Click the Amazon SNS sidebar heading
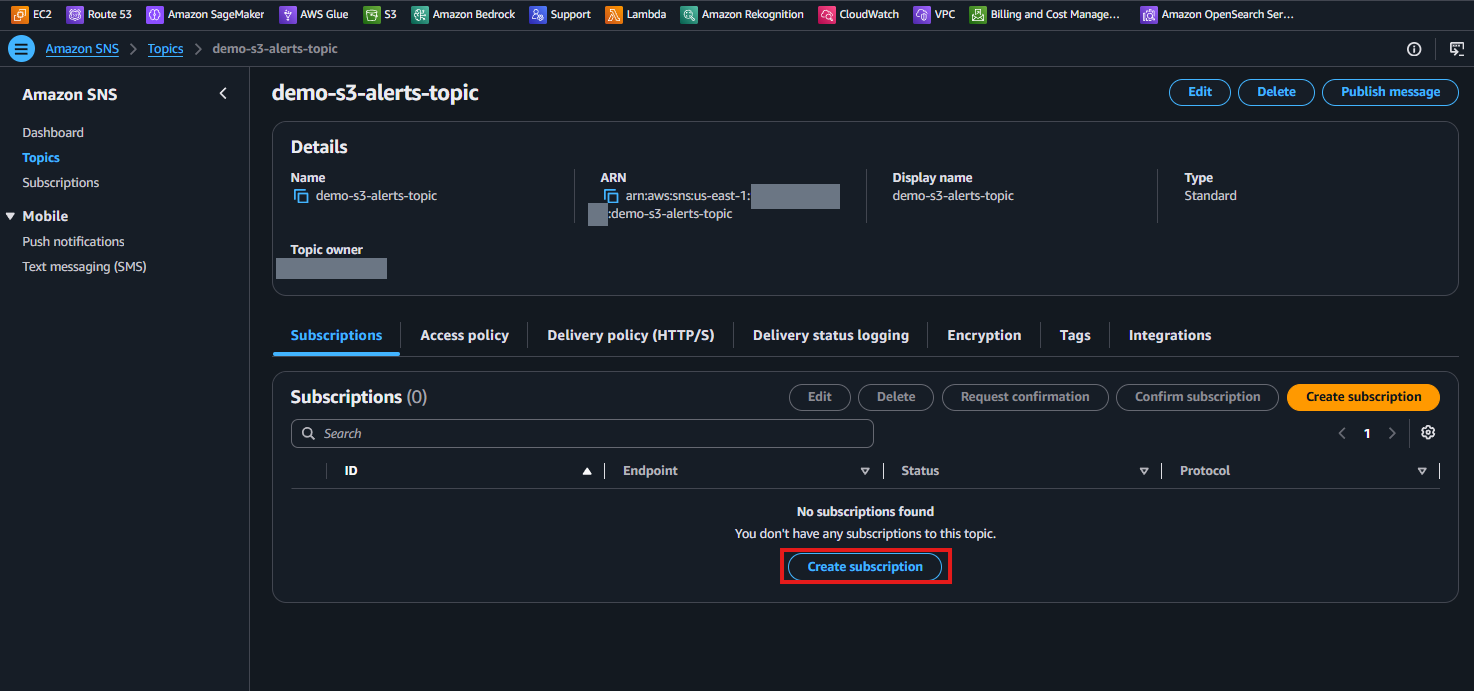The height and width of the screenshot is (691, 1474). [70, 94]
